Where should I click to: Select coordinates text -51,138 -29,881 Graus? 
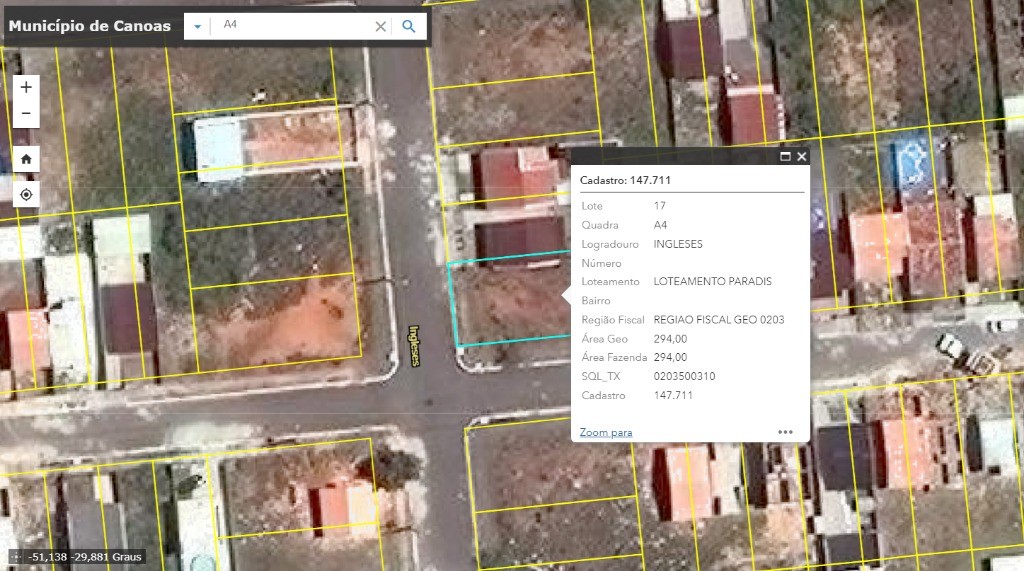tap(85, 557)
